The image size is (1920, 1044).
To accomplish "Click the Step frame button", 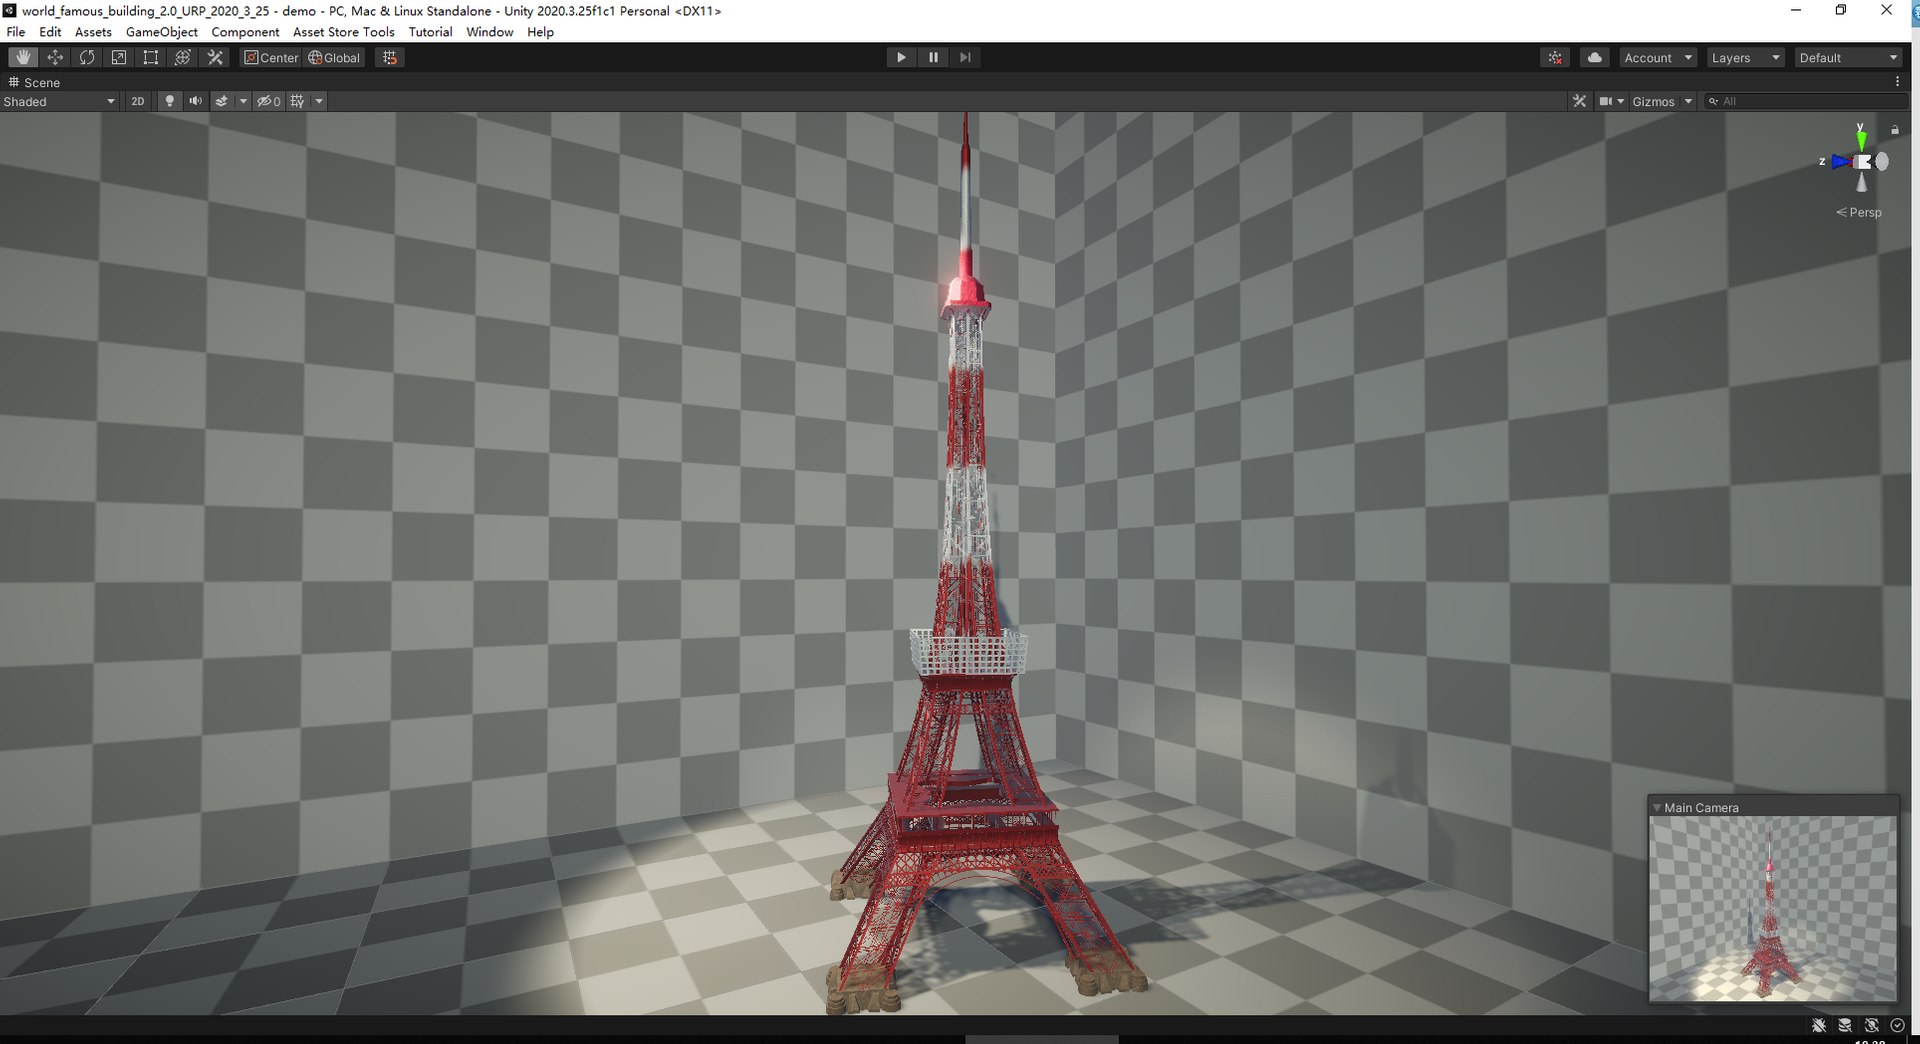I will point(965,57).
